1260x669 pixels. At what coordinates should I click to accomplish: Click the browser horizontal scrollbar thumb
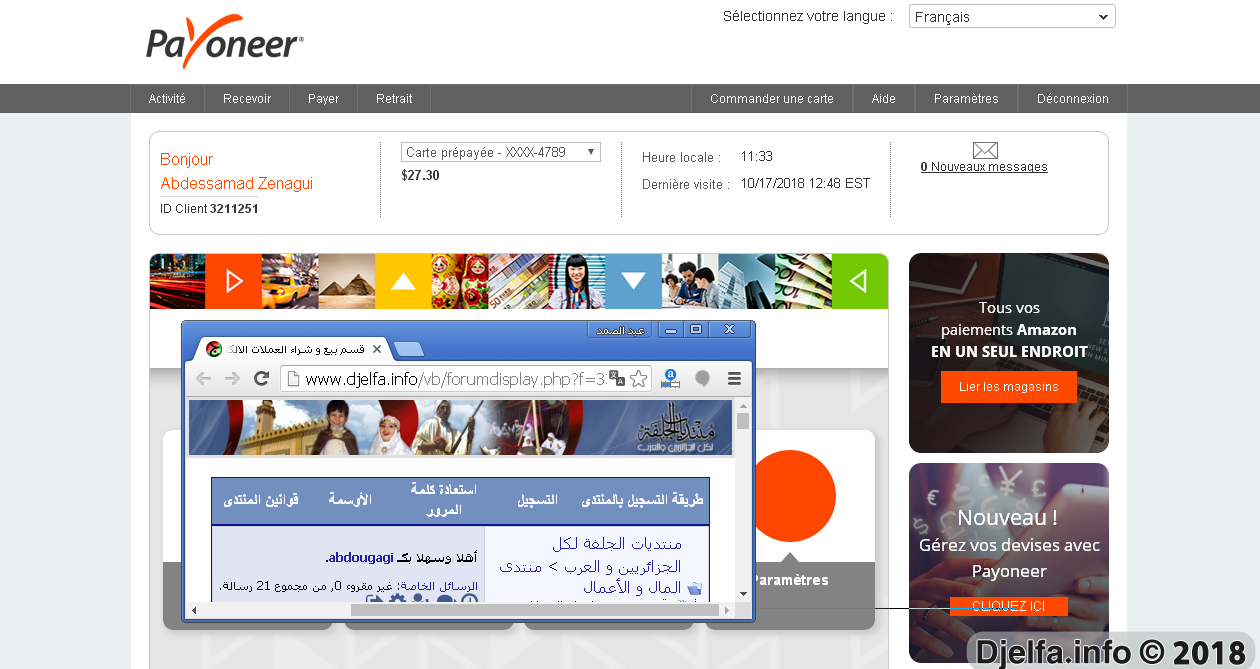pyautogui.click(x=535, y=610)
